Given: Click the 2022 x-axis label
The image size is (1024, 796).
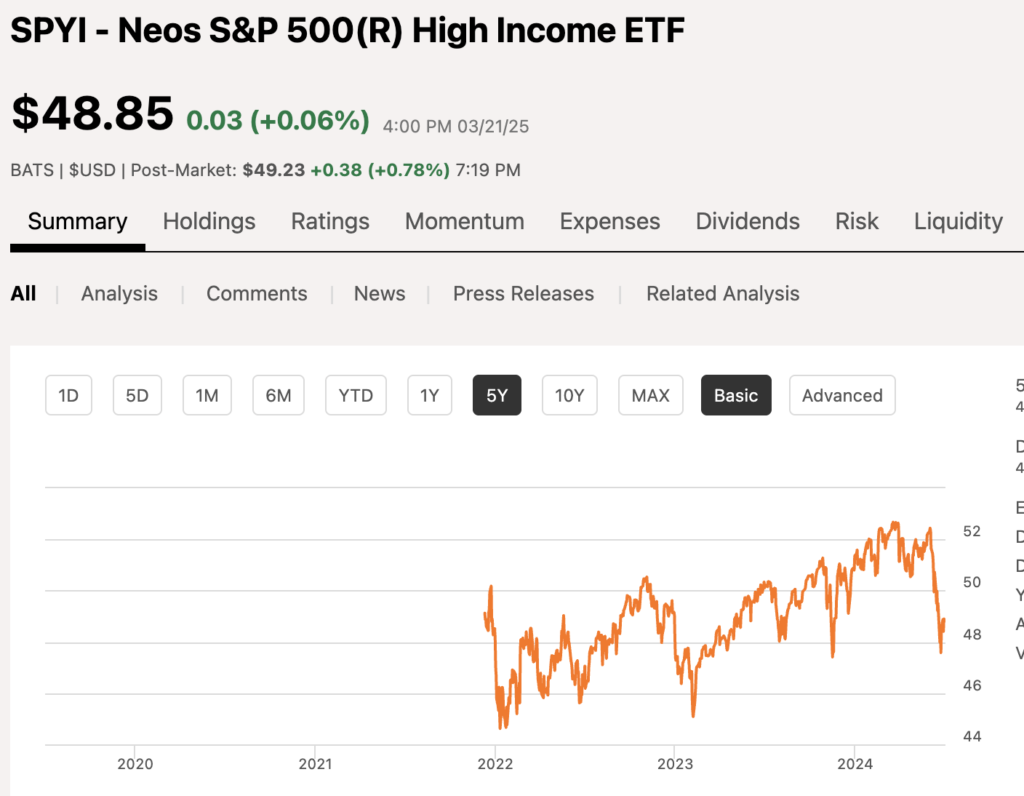Looking at the screenshot, I should click(x=495, y=764).
